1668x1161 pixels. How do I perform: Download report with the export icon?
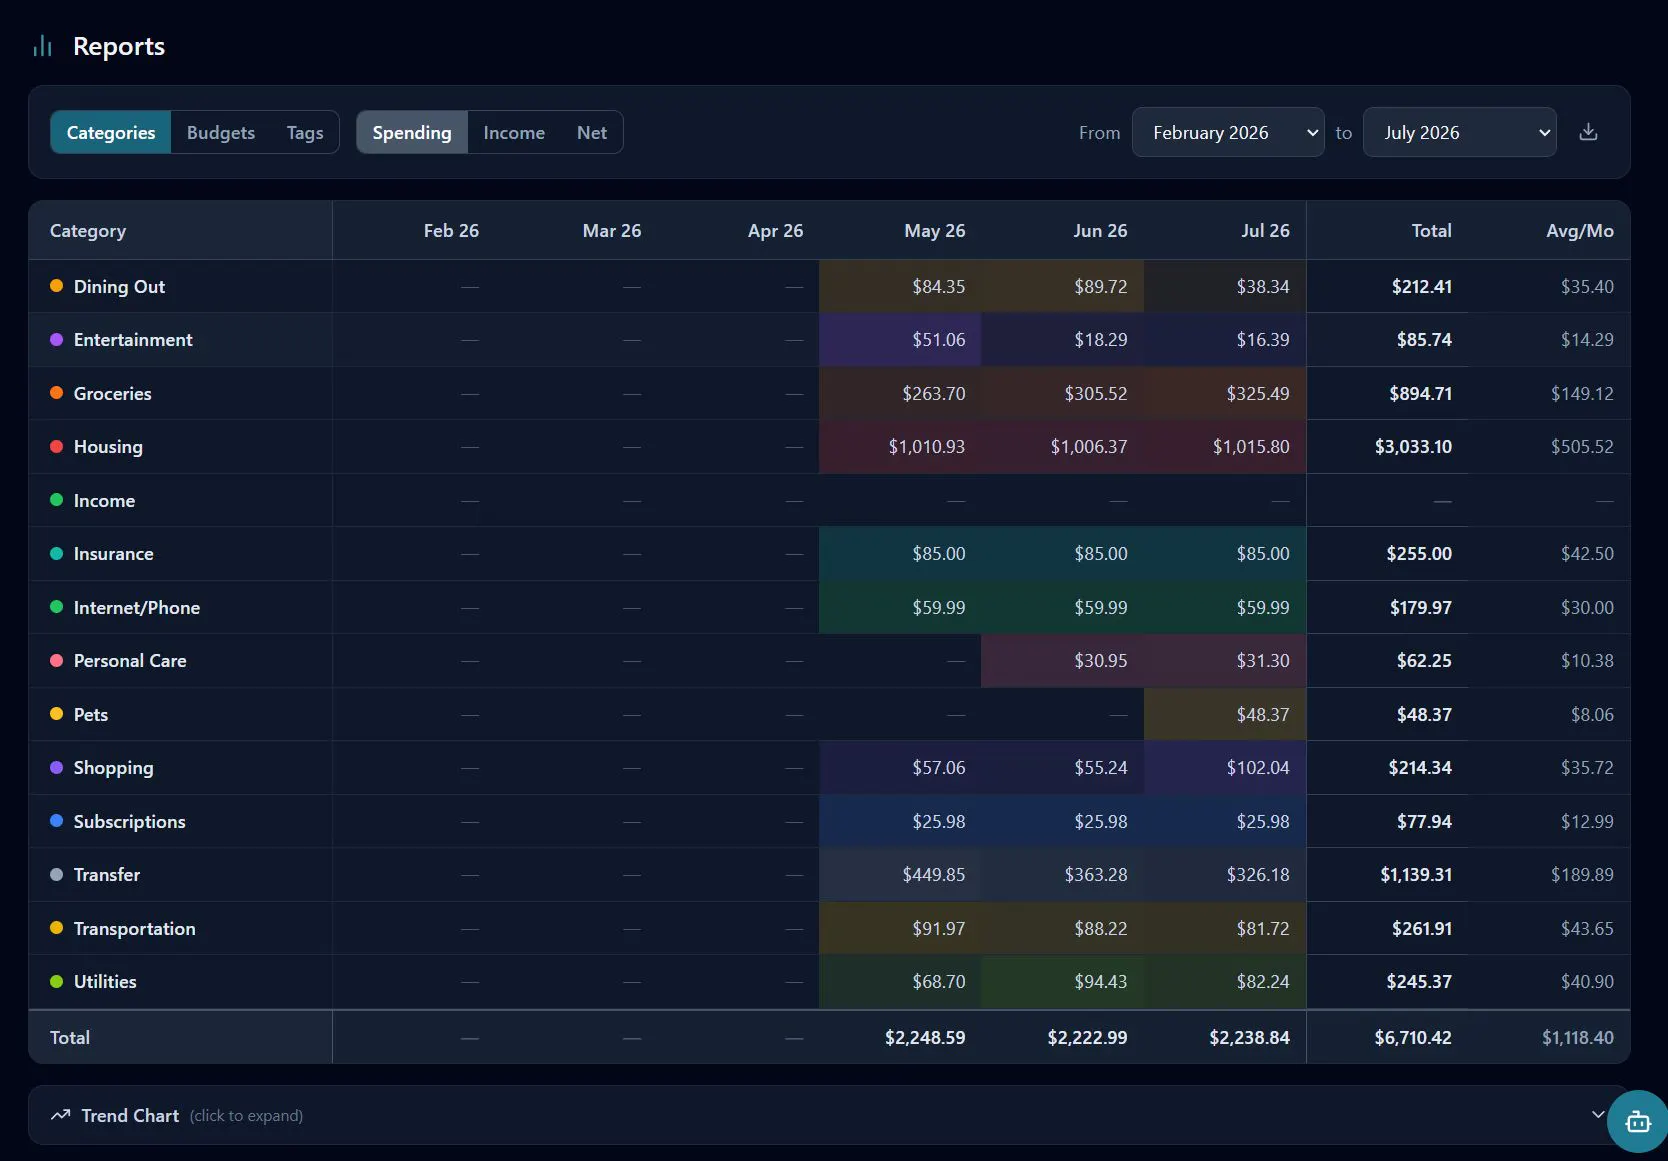point(1588,132)
